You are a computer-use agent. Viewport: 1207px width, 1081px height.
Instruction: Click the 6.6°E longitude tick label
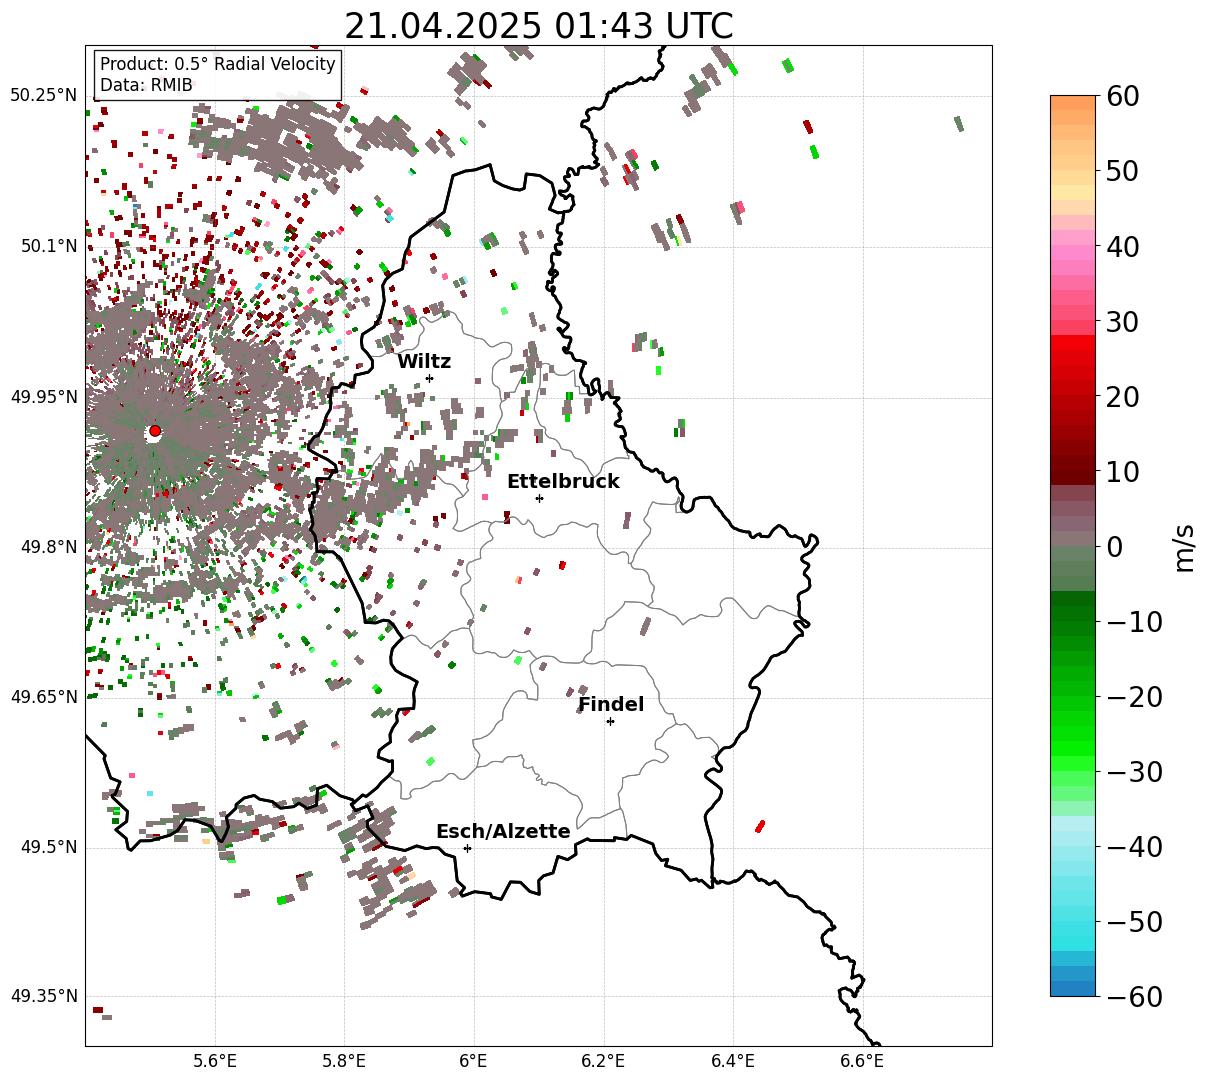(x=861, y=1060)
